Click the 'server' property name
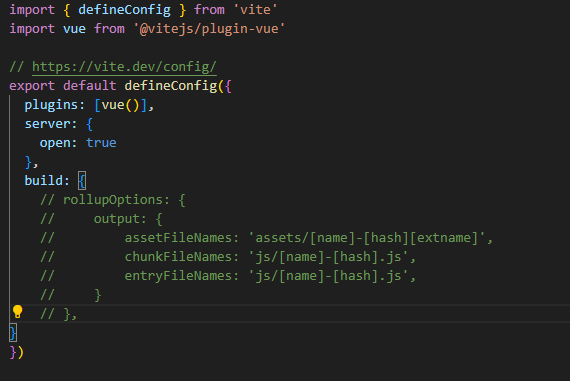The height and width of the screenshot is (381, 570). tap(47, 124)
